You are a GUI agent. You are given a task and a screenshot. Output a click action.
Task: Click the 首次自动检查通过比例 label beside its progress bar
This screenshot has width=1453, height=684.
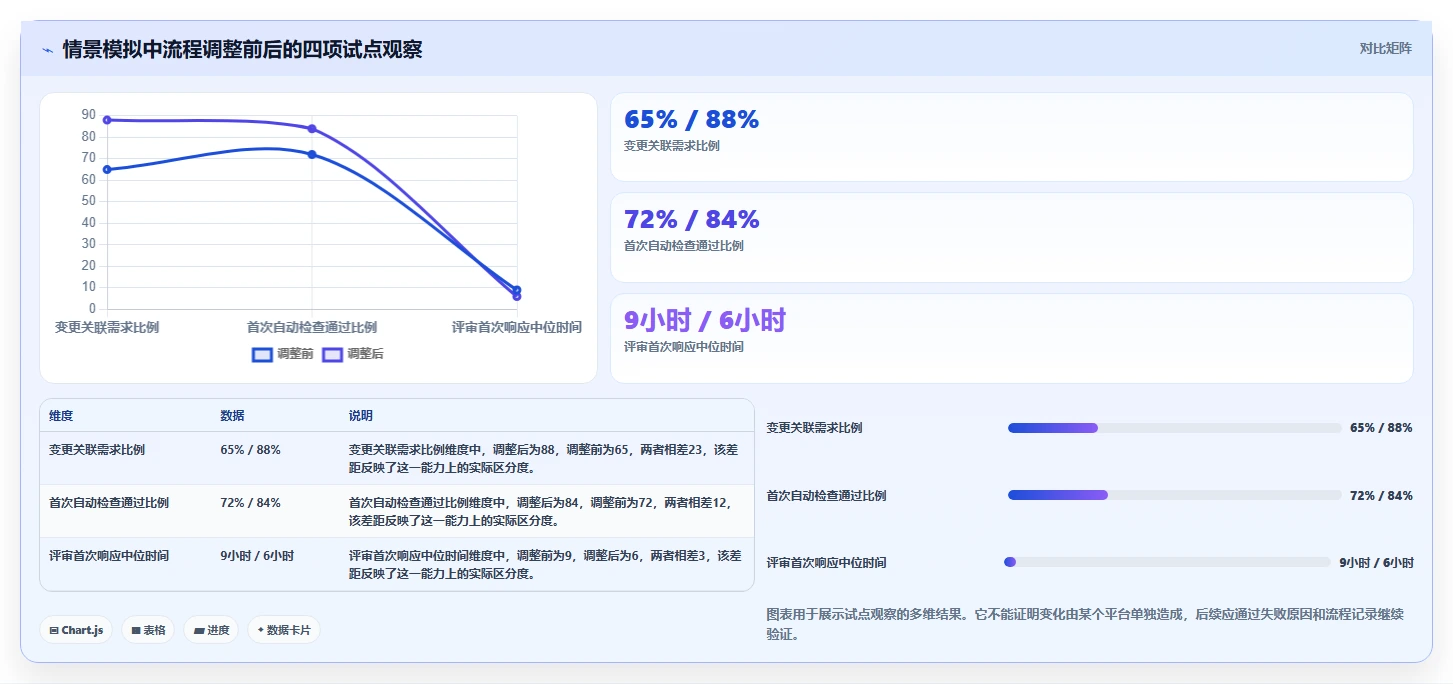(x=827, y=496)
